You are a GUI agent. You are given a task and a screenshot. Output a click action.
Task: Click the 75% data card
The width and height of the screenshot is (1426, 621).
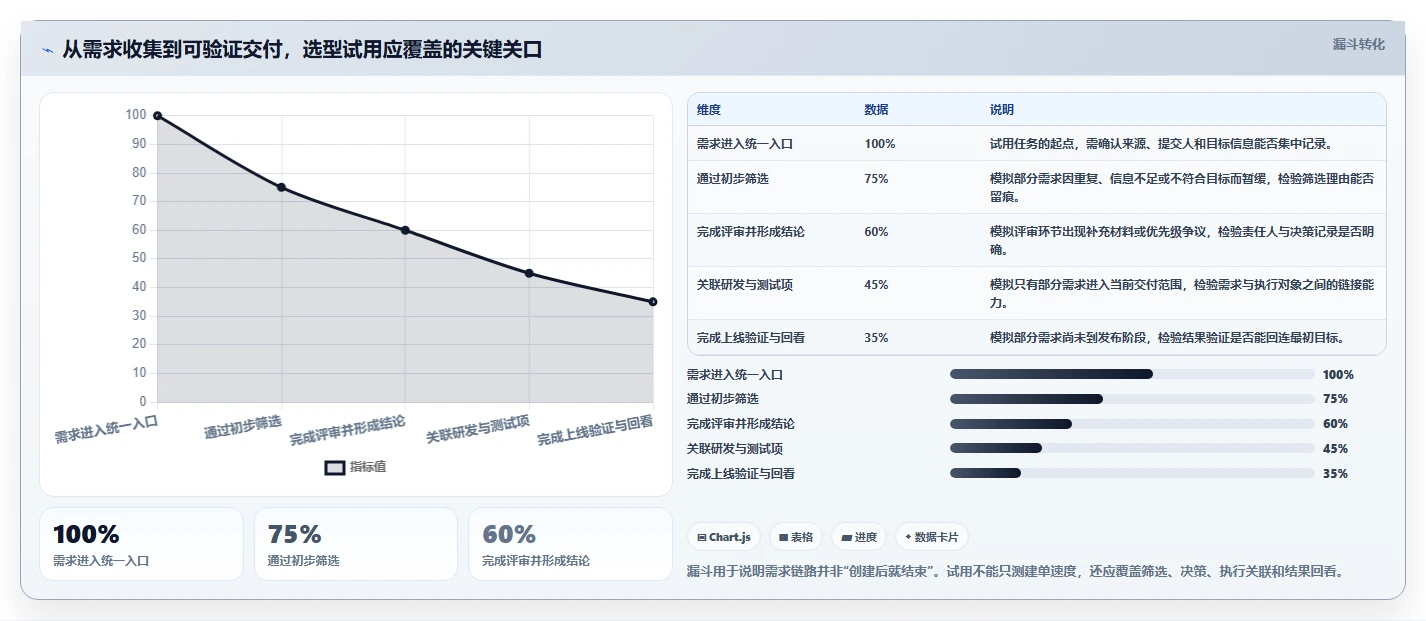coord(356,544)
